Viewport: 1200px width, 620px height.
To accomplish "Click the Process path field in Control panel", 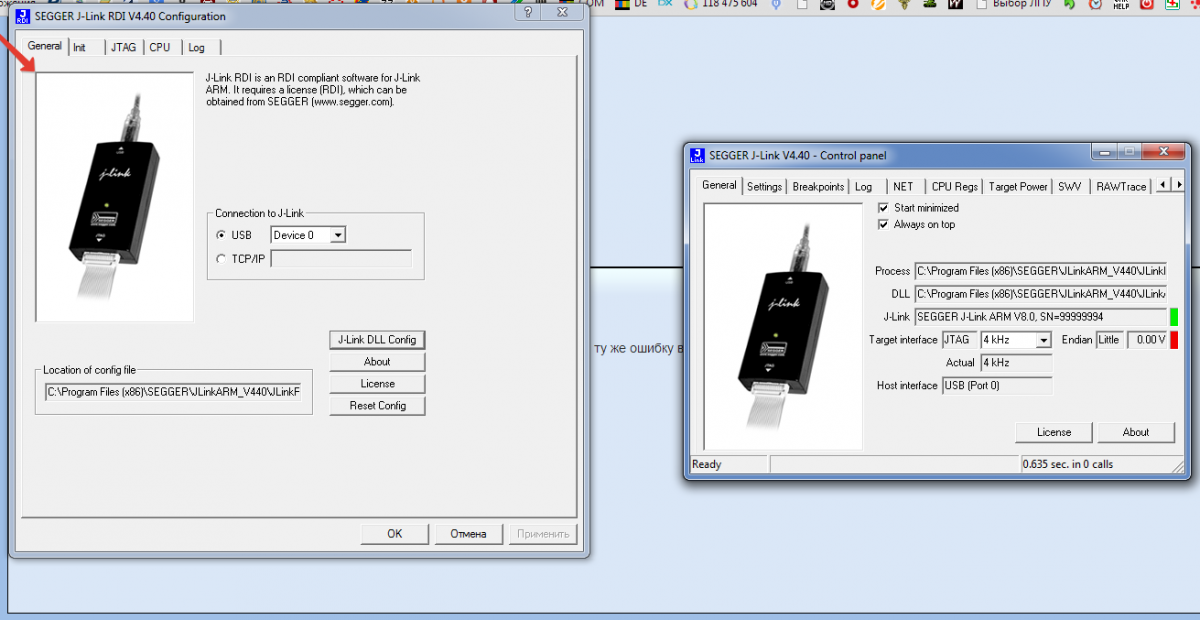I will tap(1040, 271).
